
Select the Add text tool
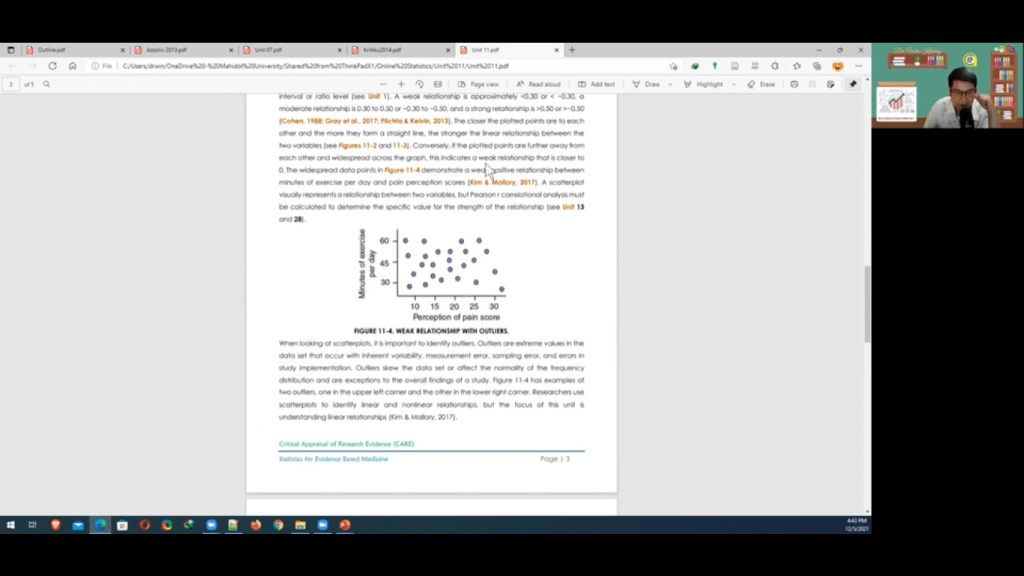596,84
